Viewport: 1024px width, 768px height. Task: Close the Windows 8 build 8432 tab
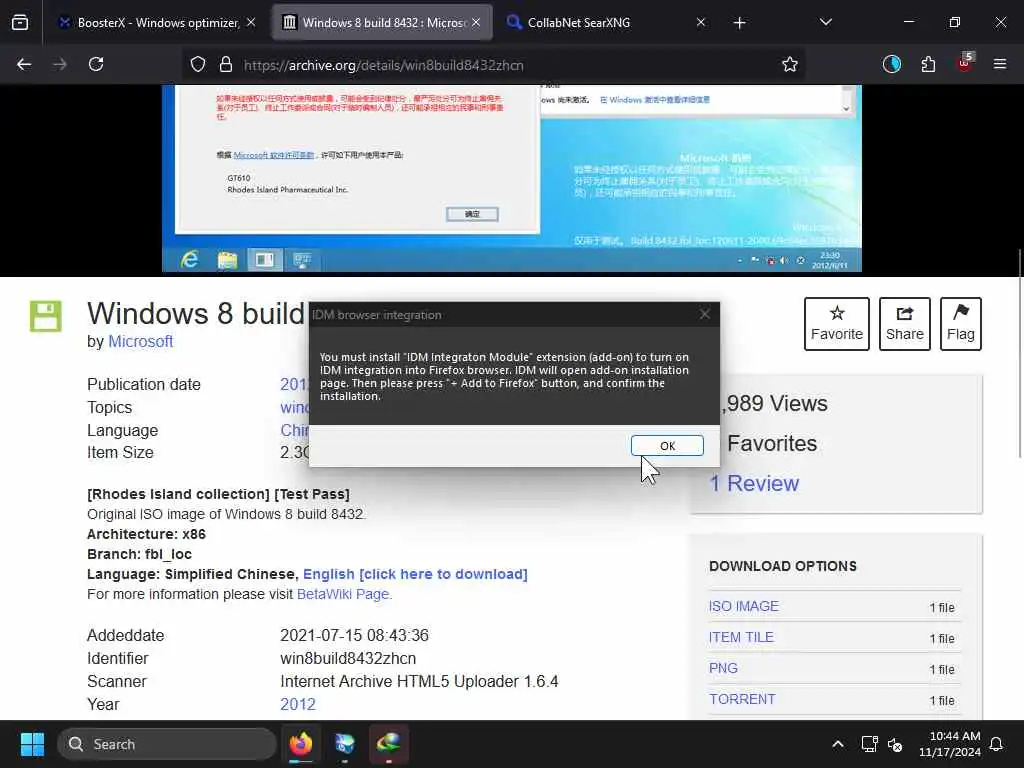click(x=476, y=22)
